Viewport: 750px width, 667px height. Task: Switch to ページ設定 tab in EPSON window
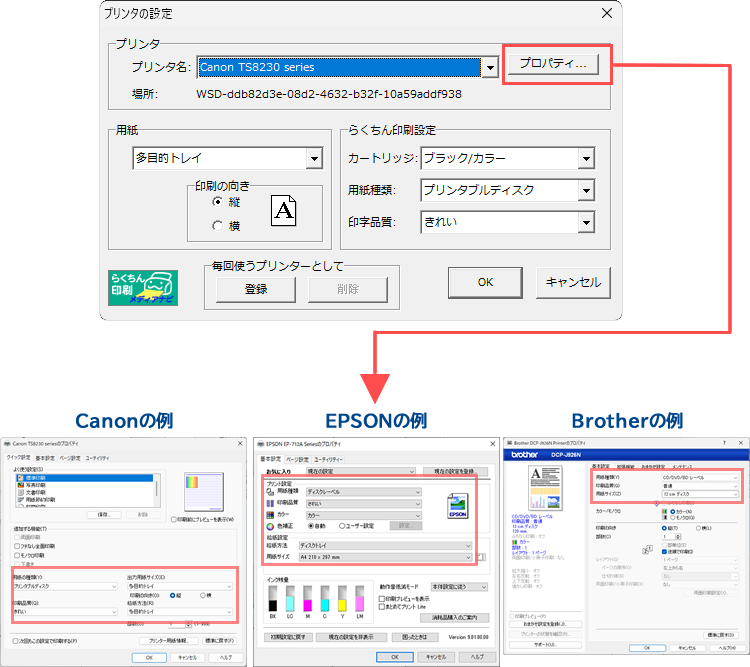(x=297, y=459)
